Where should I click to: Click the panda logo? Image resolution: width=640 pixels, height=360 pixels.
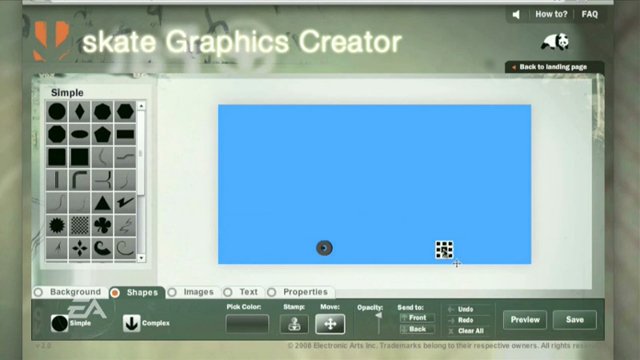pyautogui.click(x=555, y=42)
